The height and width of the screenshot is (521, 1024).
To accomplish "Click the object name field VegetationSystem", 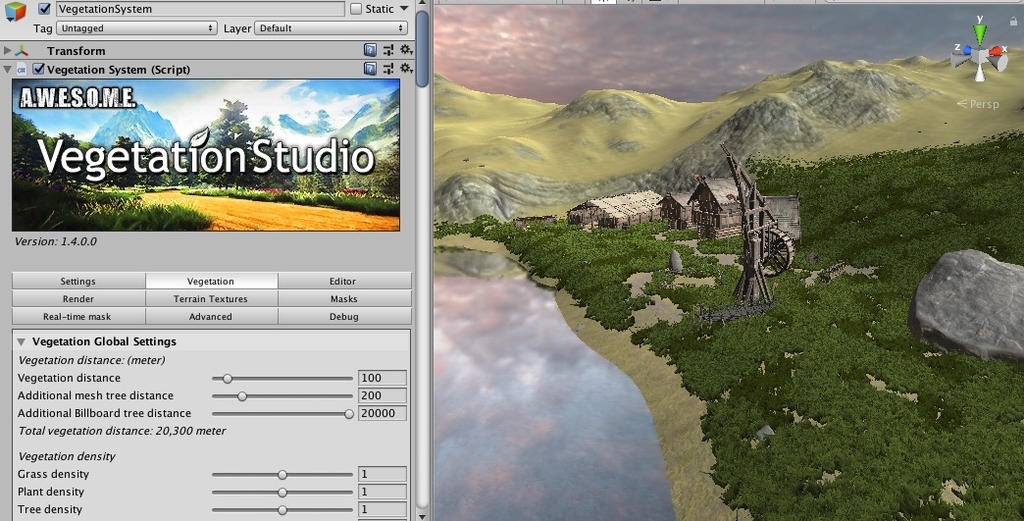I will pos(200,9).
